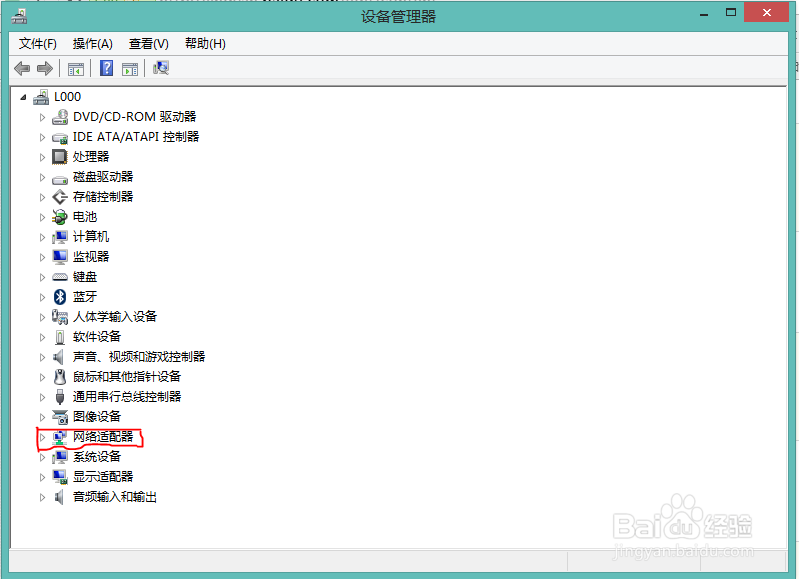Expand the 处理器 node arrow

[x=42, y=157]
